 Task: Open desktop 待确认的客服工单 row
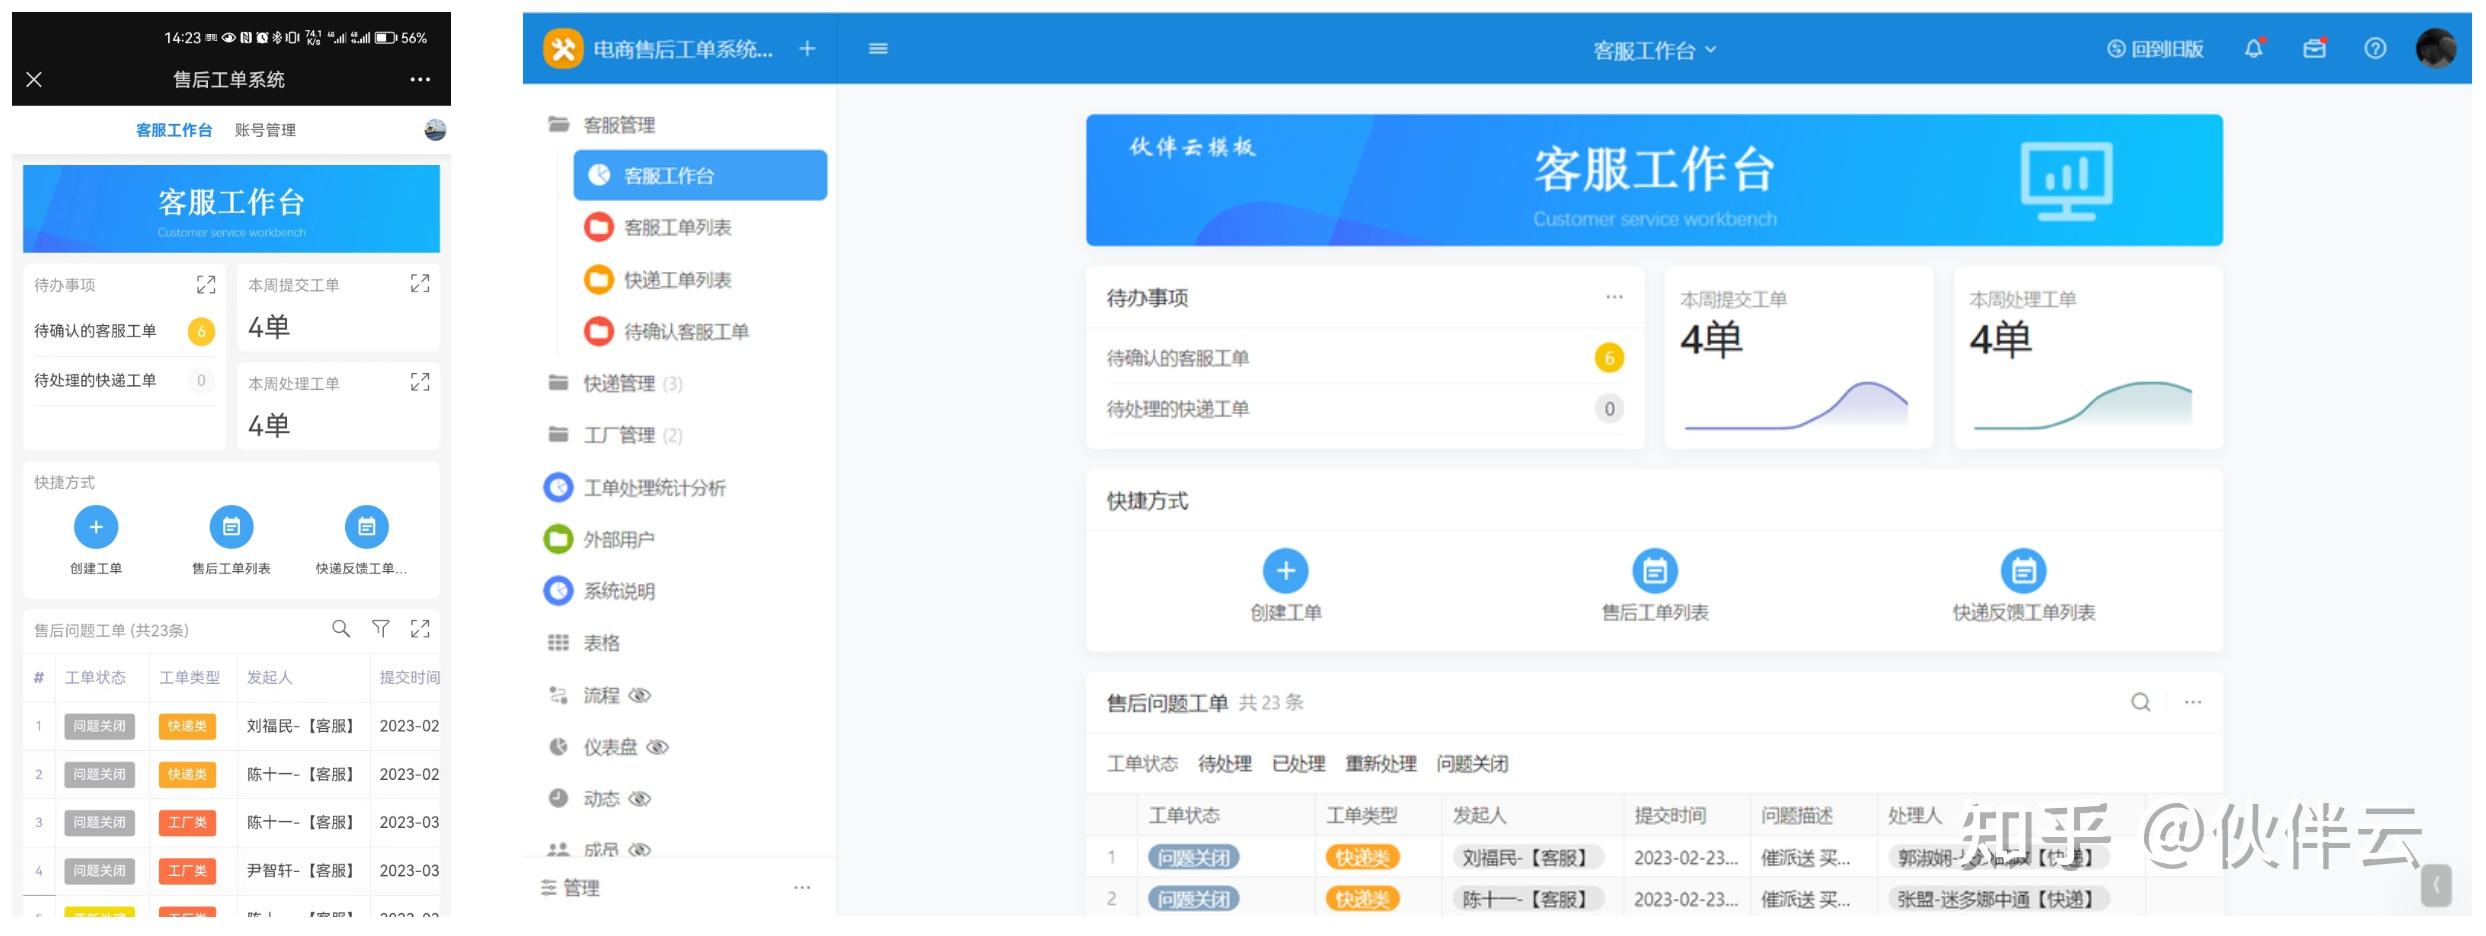1365,358
